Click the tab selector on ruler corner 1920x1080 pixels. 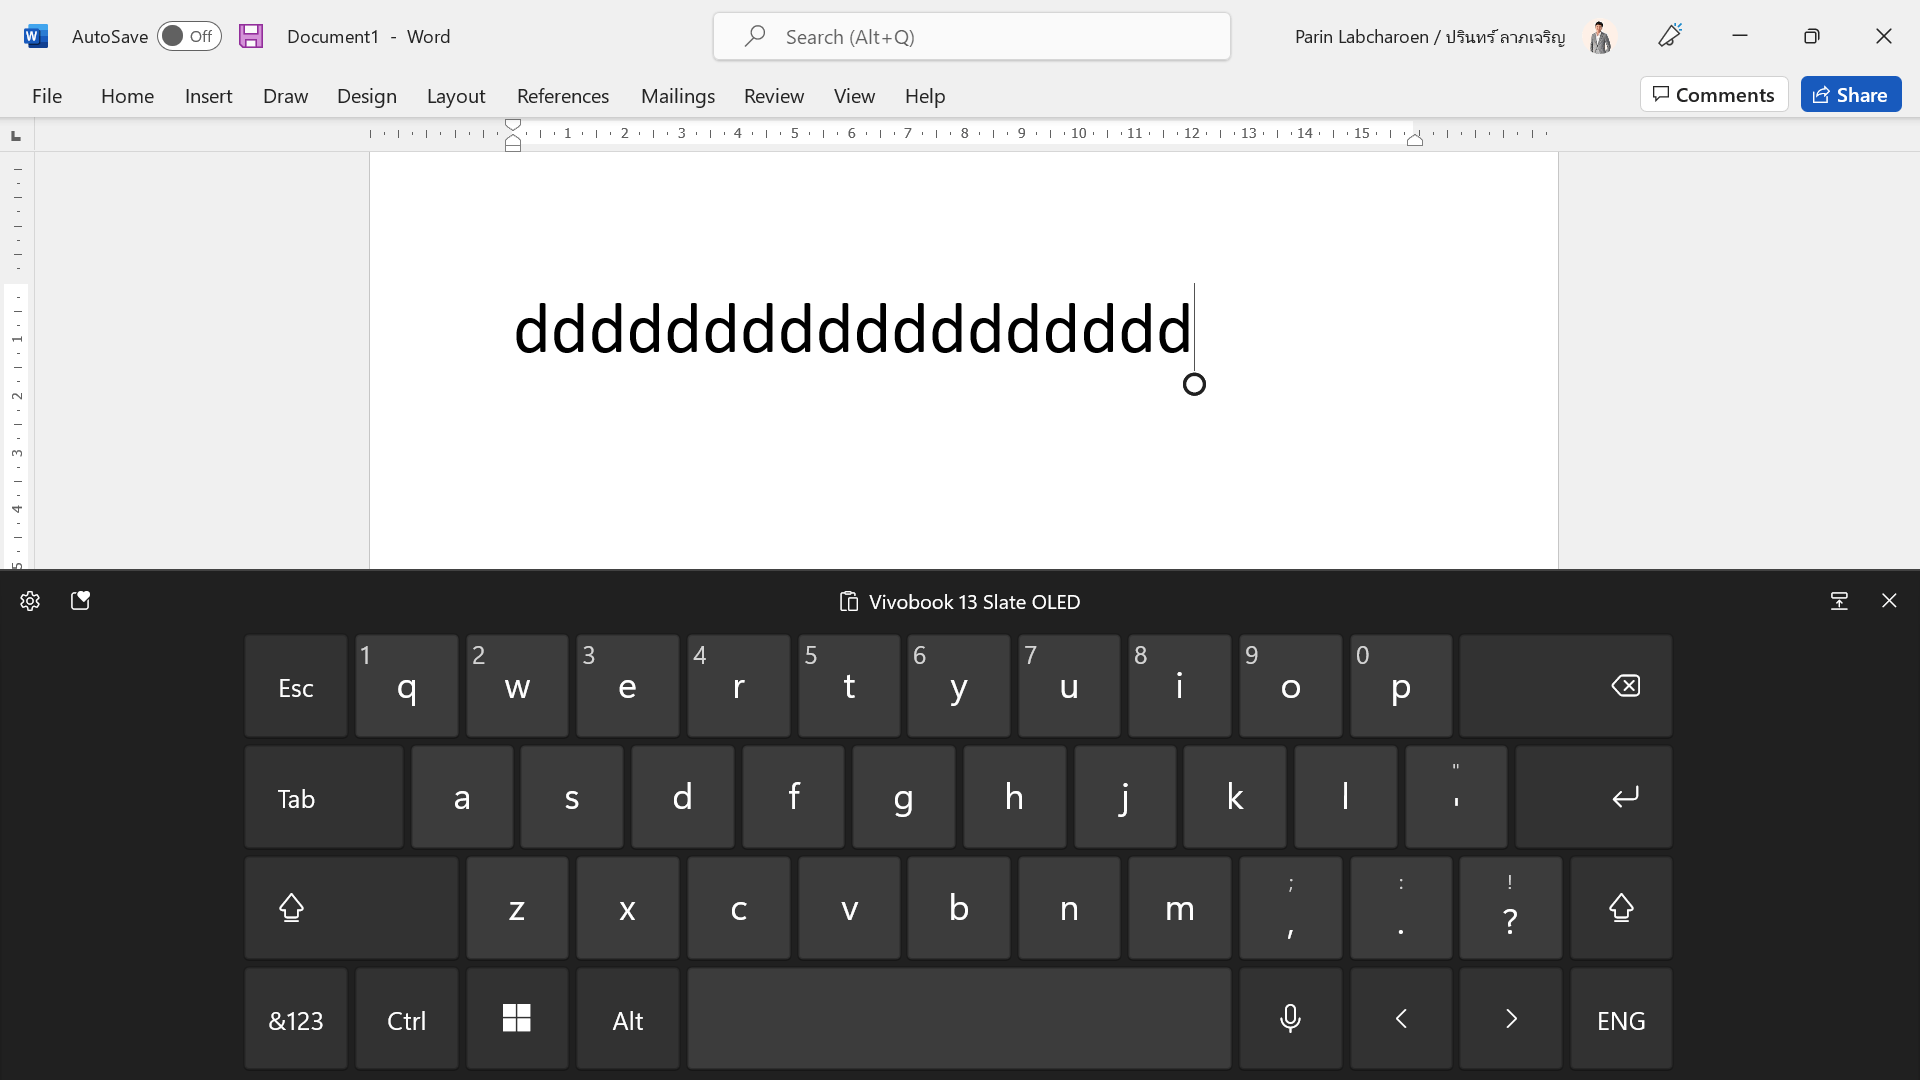[x=16, y=136]
